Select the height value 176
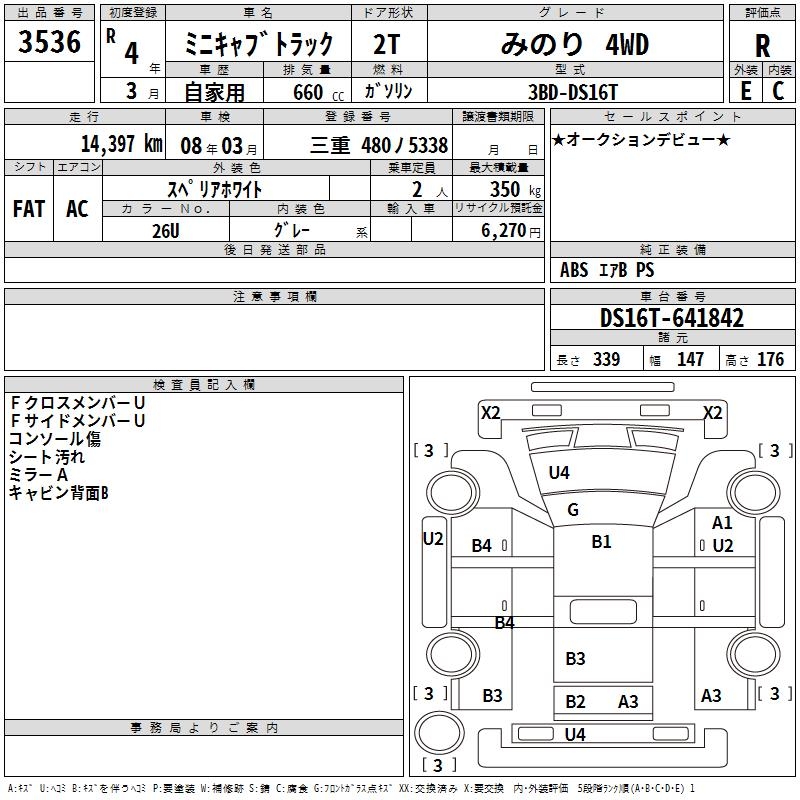The image size is (800, 800). [770, 359]
